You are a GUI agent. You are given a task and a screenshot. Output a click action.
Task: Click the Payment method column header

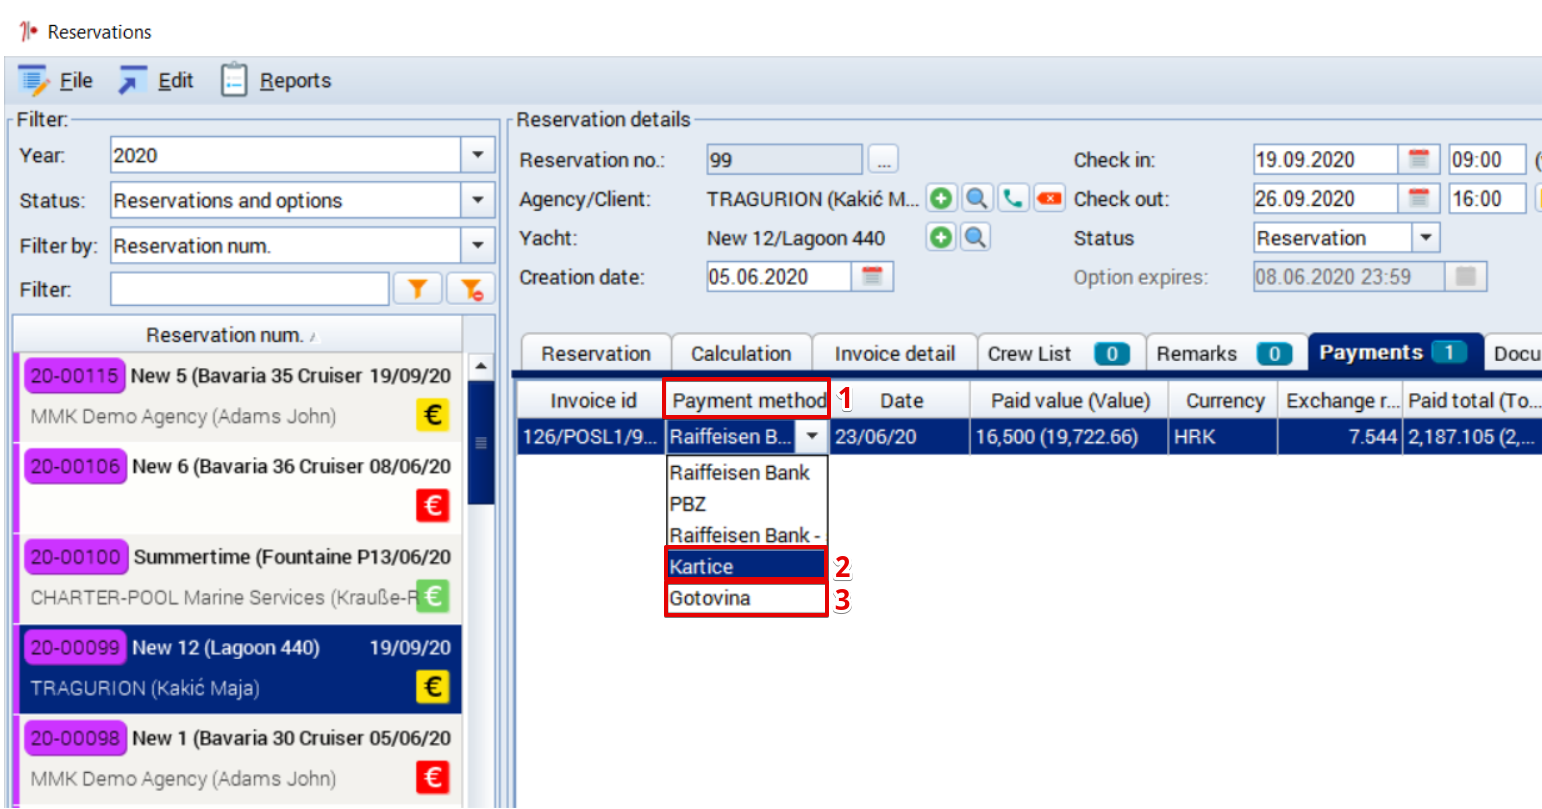point(749,401)
